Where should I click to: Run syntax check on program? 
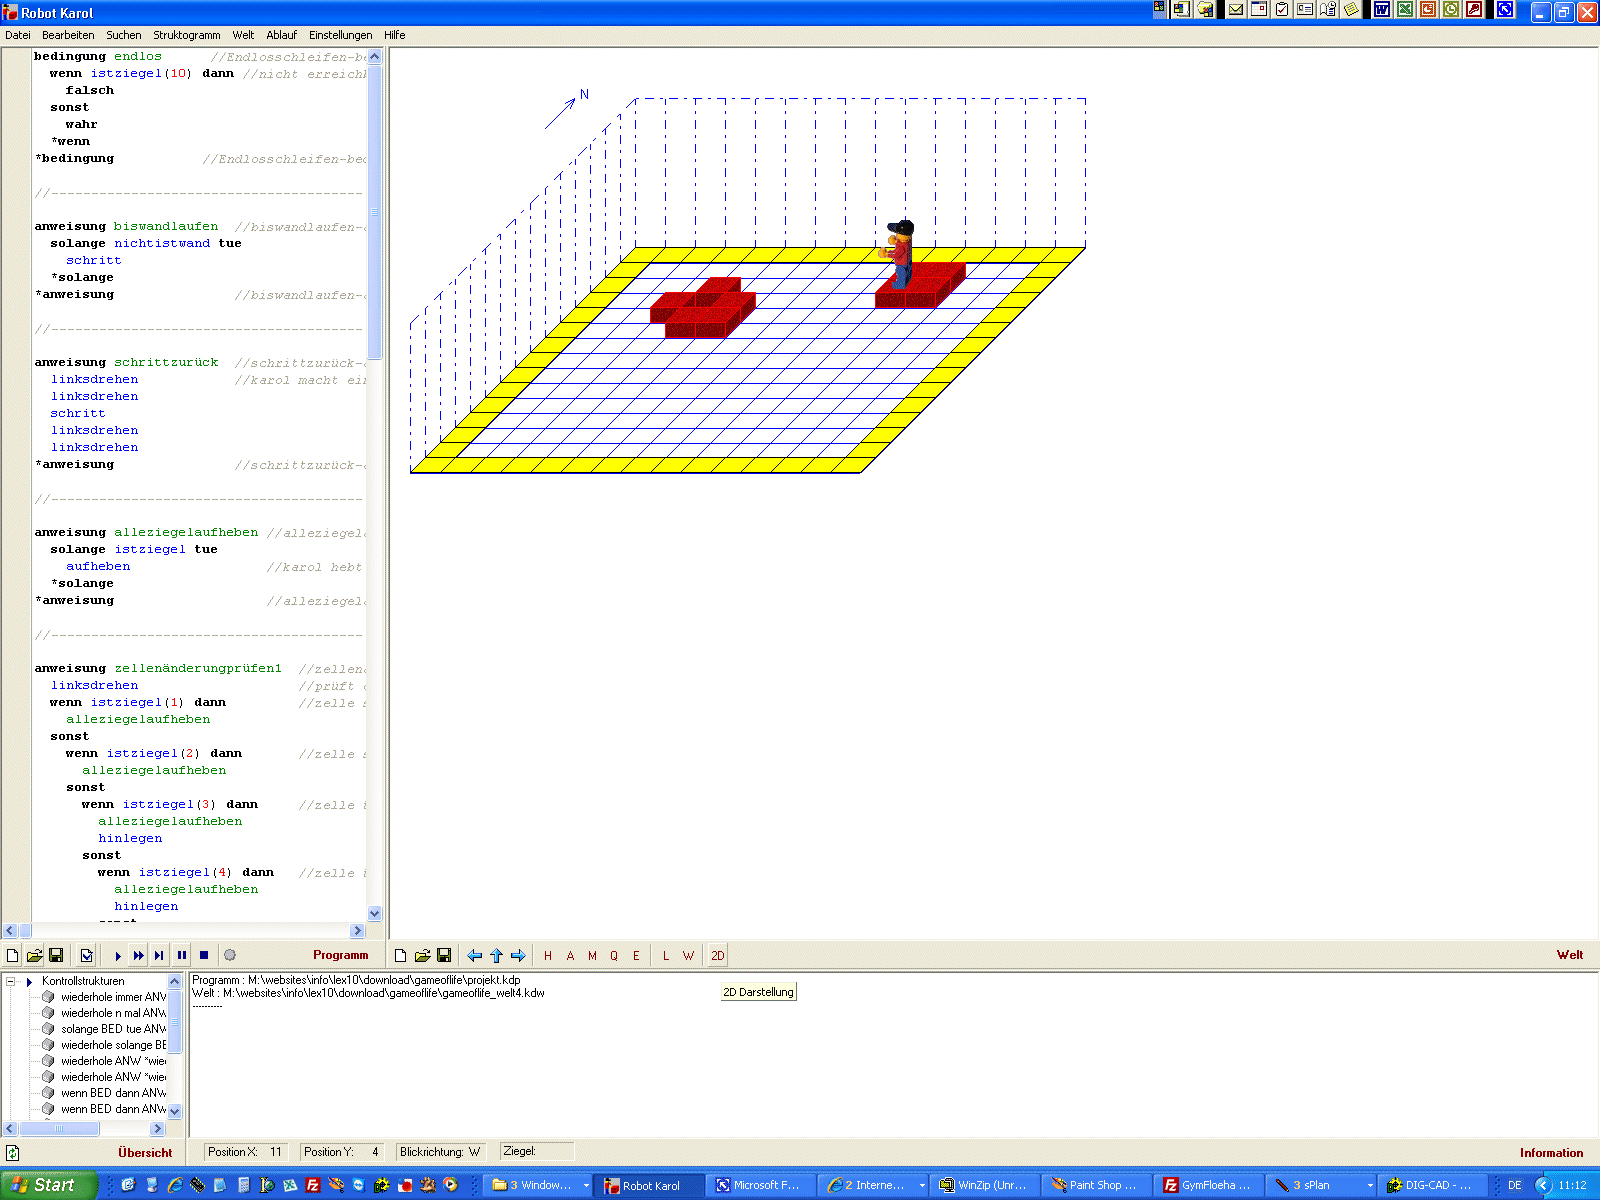[87, 955]
